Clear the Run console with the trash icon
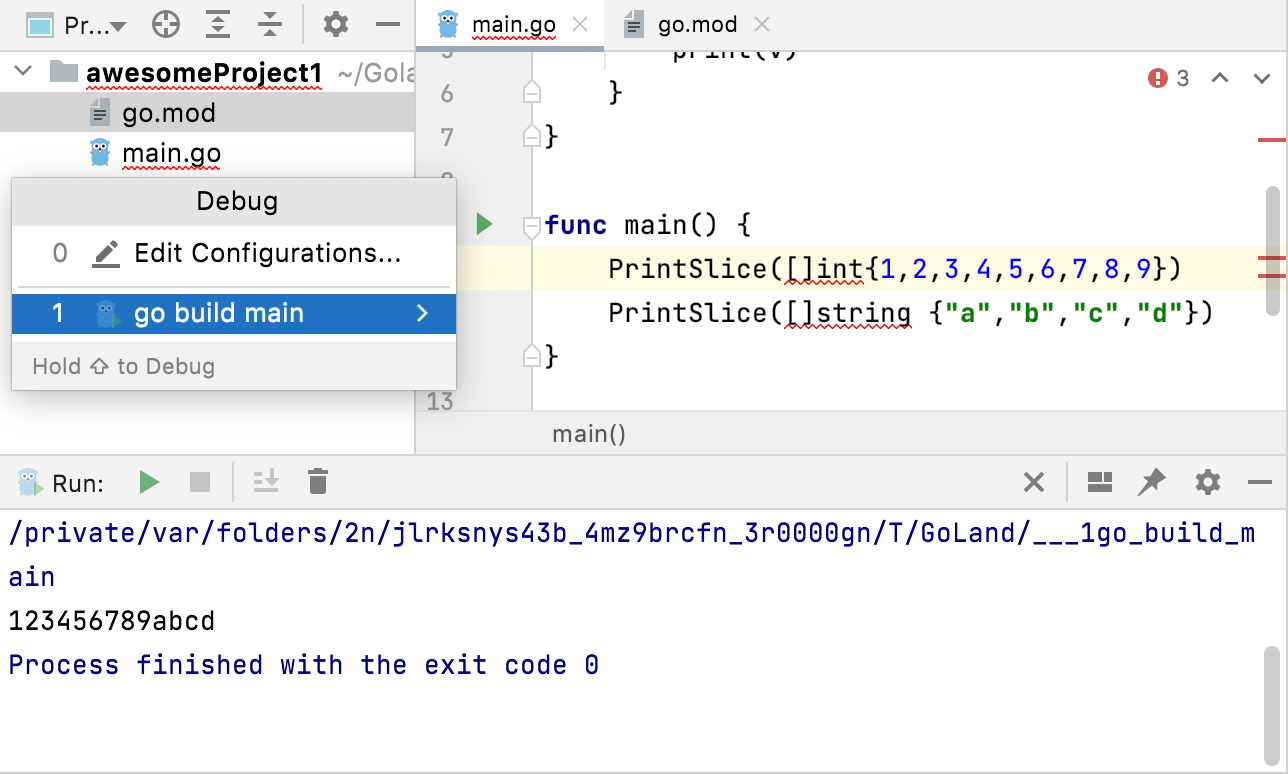The image size is (1288, 774). click(318, 482)
